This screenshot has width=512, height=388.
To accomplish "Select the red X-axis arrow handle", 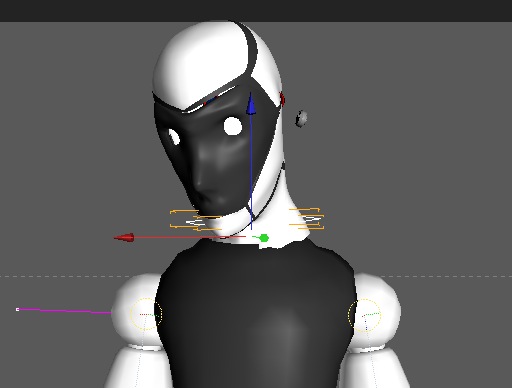I will click(x=124, y=238).
